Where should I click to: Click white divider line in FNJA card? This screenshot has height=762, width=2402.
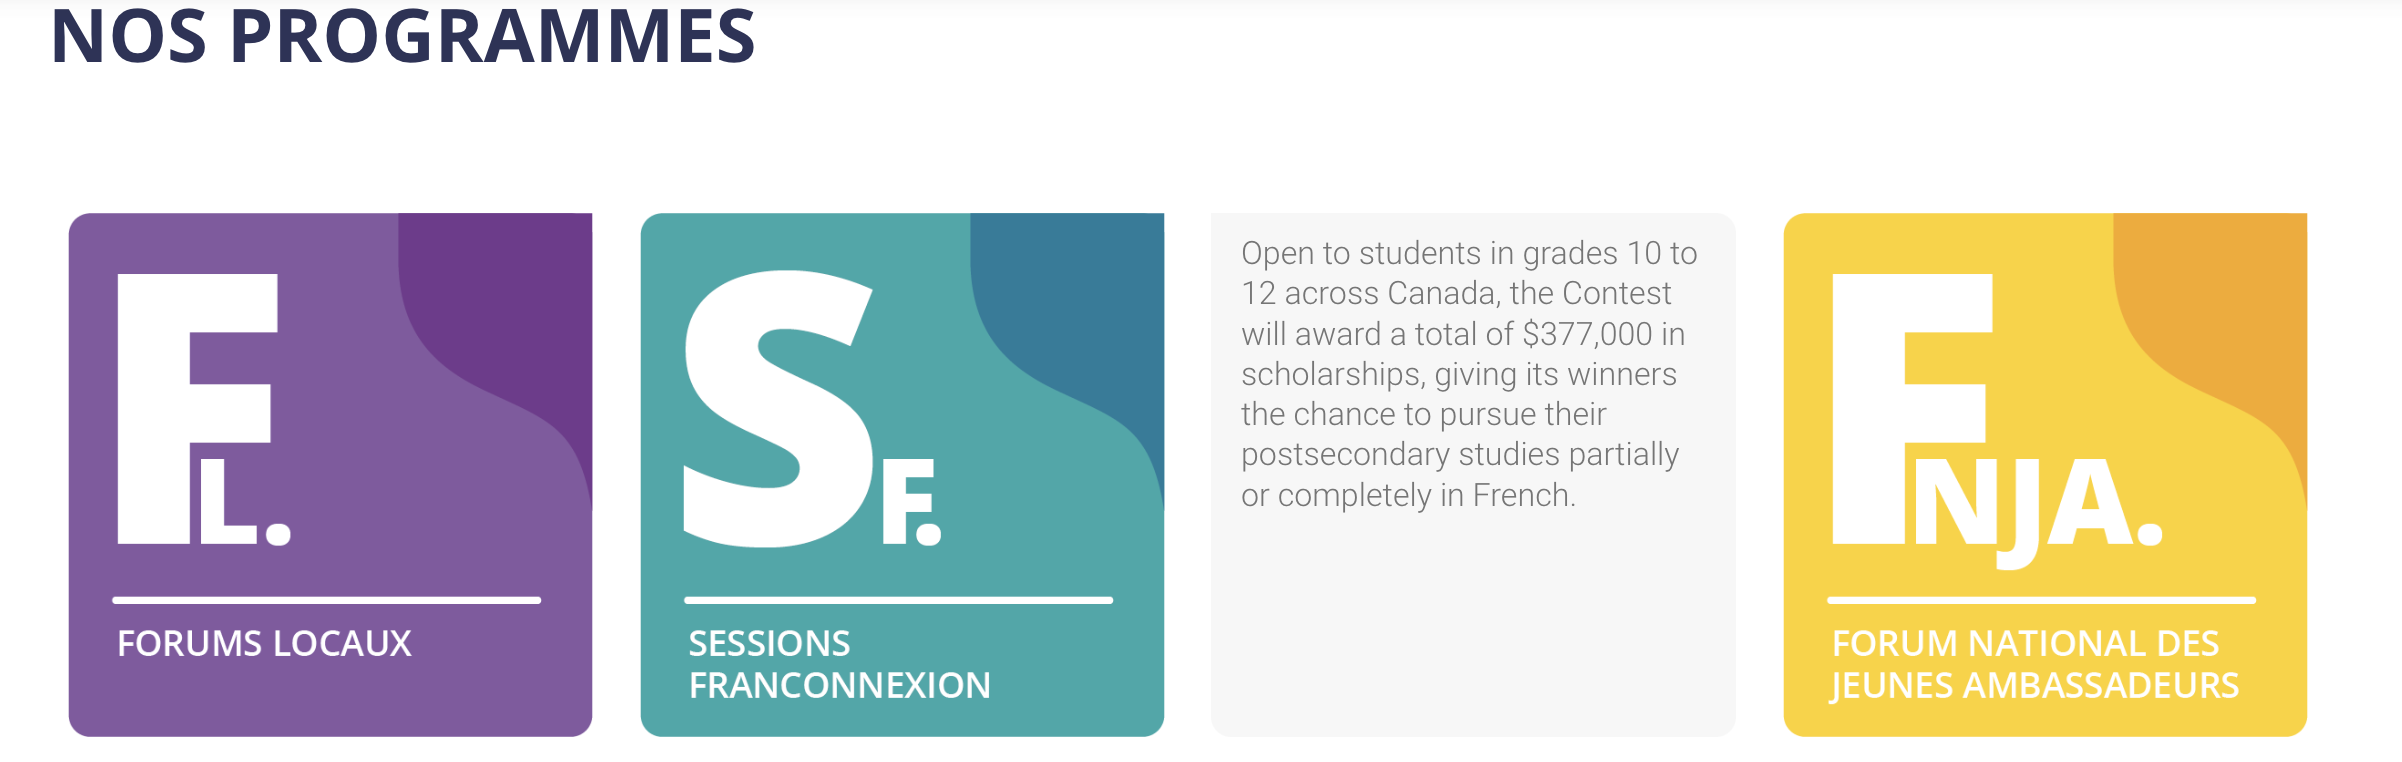point(2041,600)
